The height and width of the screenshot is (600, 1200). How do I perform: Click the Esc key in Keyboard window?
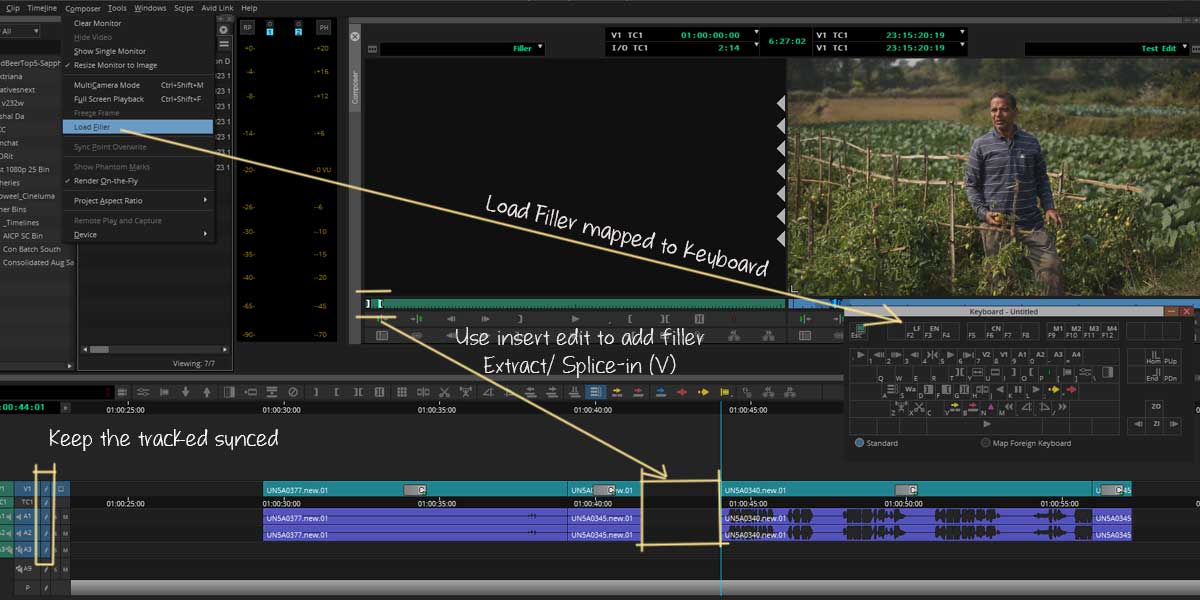(x=858, y=331)
